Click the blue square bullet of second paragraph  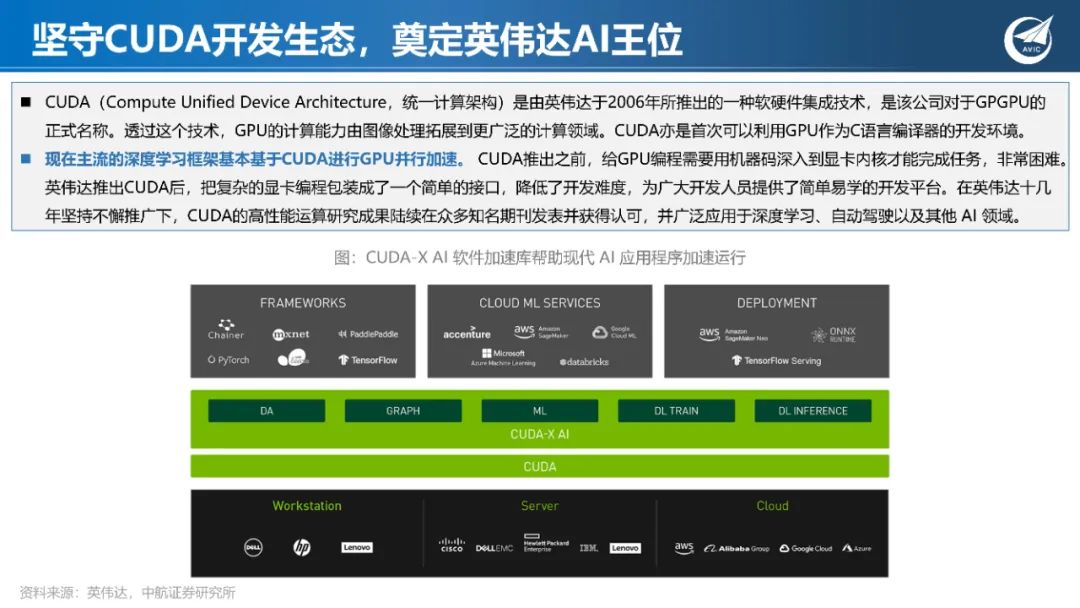coord(26,159)
